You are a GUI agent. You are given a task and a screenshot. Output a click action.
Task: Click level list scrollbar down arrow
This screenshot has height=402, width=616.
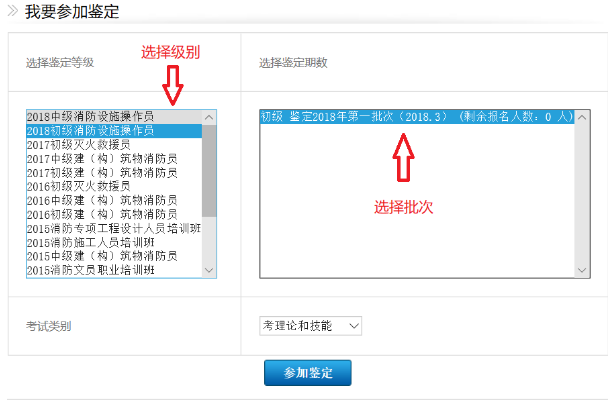[x=208, y=270]
